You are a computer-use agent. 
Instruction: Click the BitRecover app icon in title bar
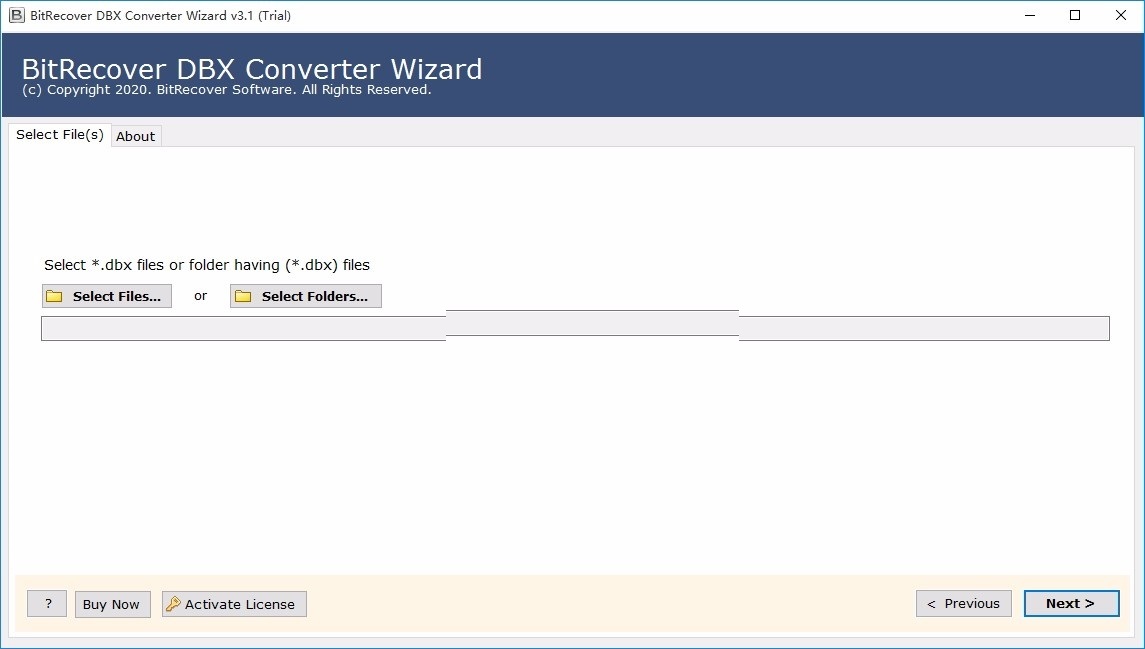click(16, 15)
